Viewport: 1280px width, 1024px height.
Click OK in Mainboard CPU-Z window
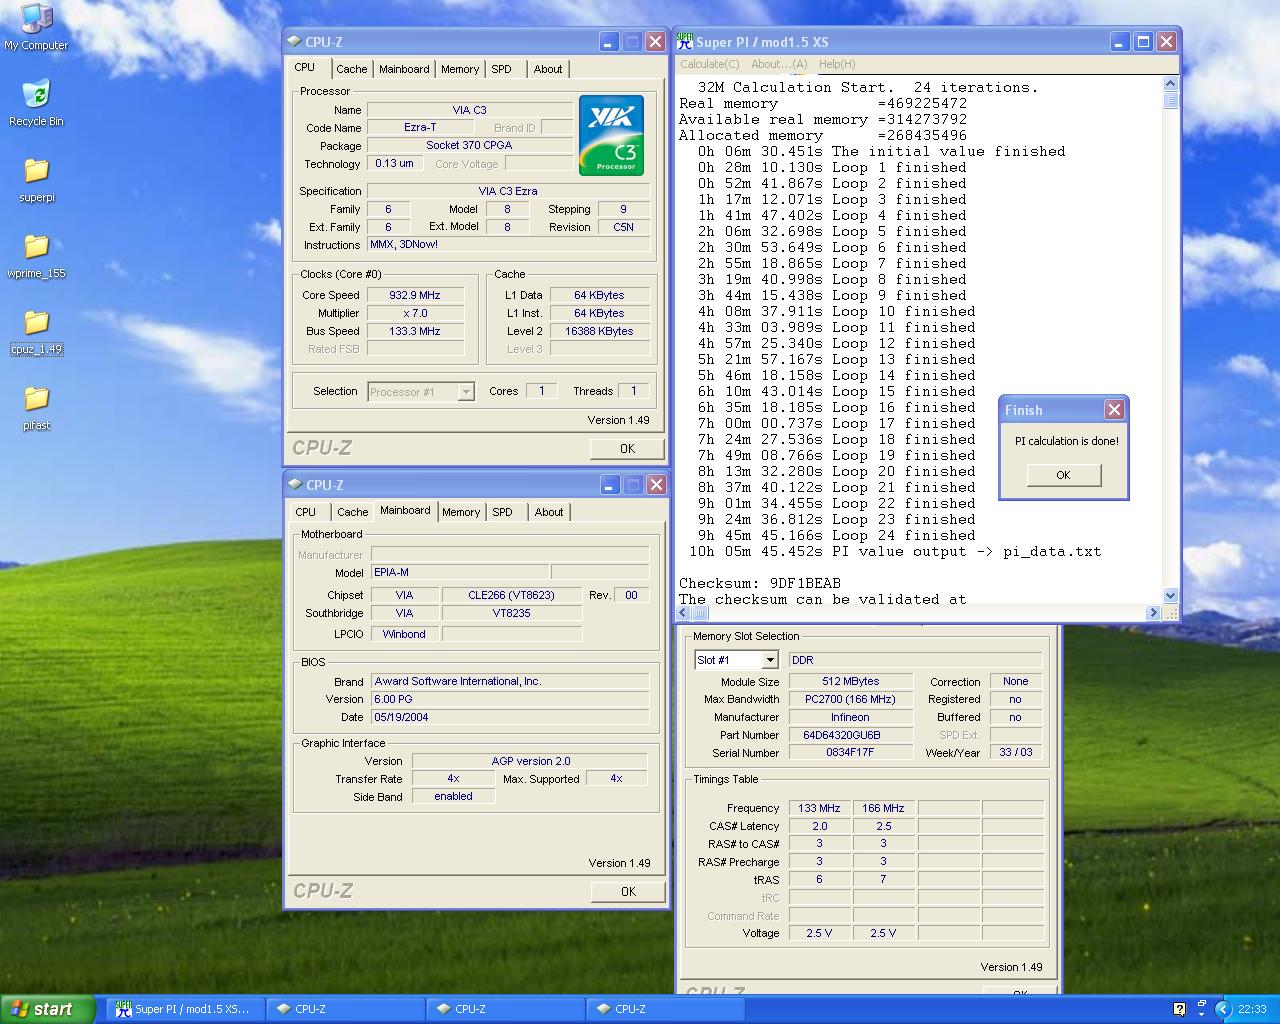coord(627,891)
